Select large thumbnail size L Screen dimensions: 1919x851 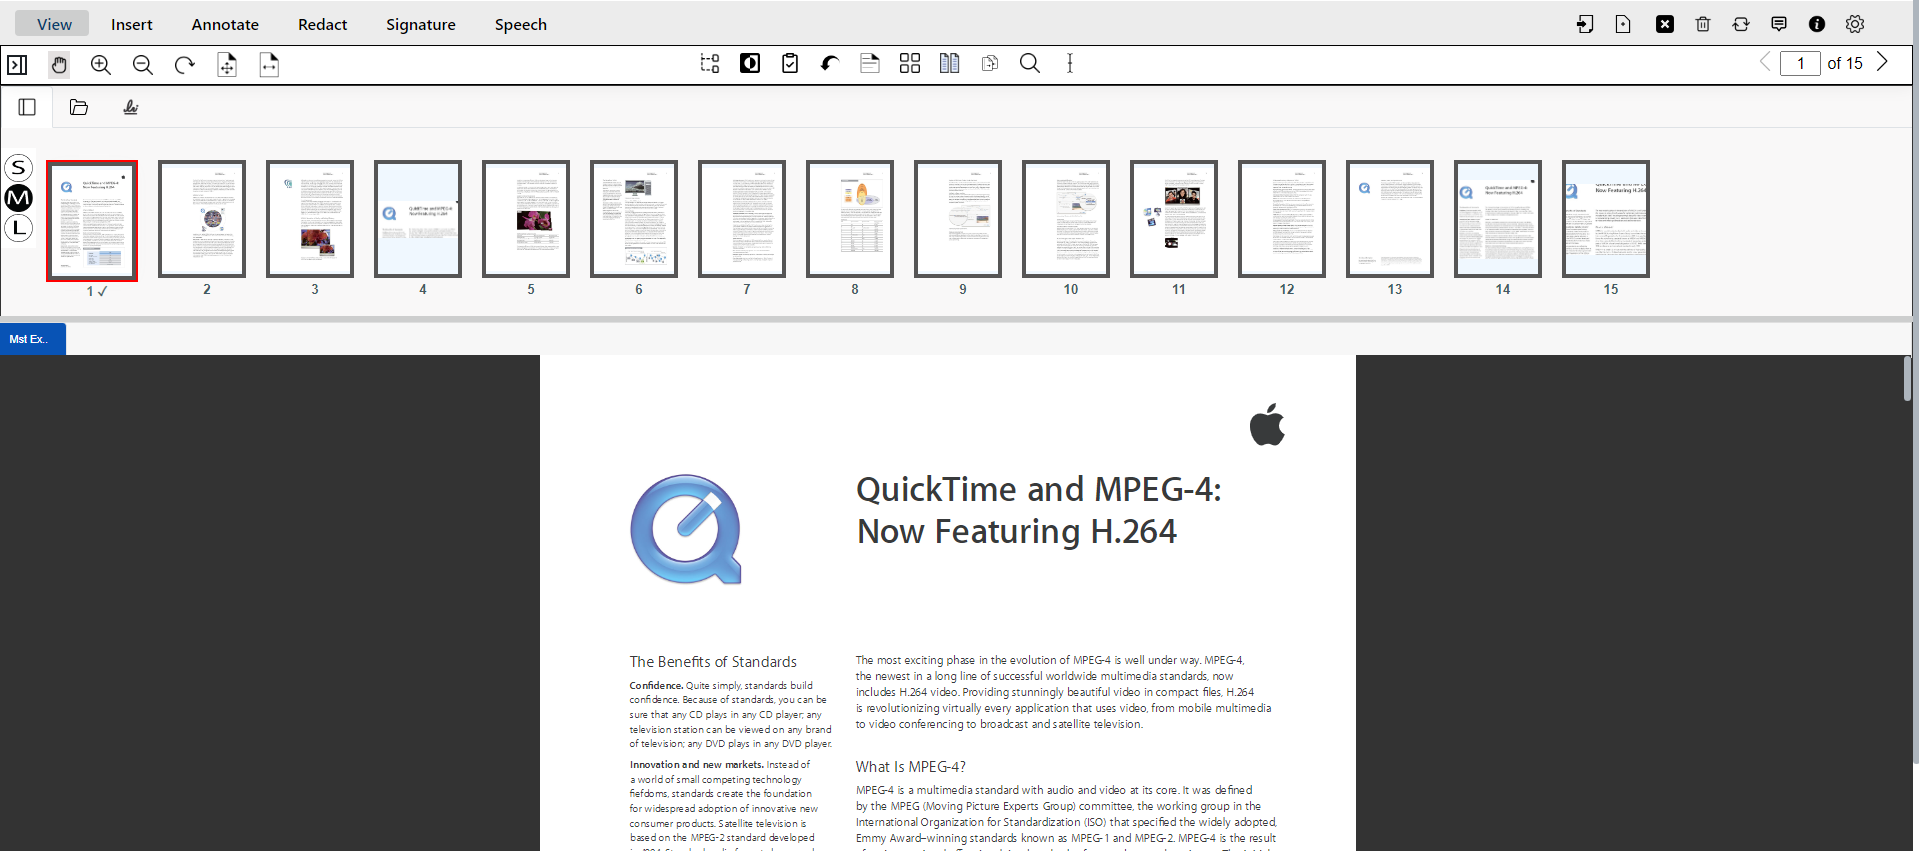point(19,228)
